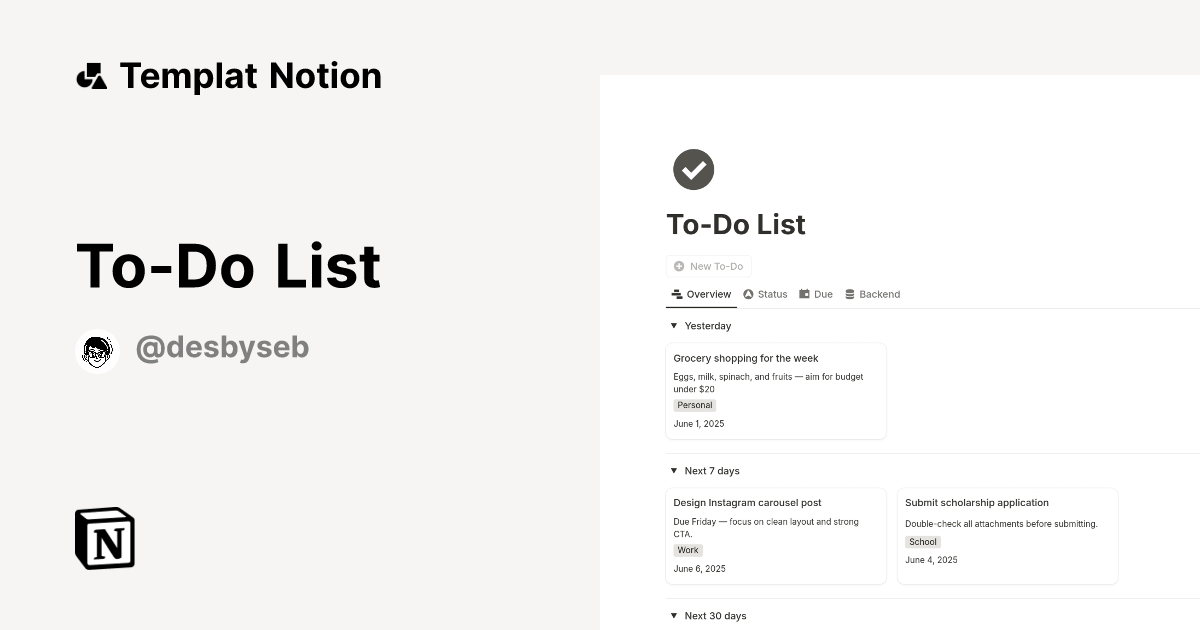The image size is (1200, 630).
Task: Click the checkmark page icon above To-Do List
Action: coord(693,169)
